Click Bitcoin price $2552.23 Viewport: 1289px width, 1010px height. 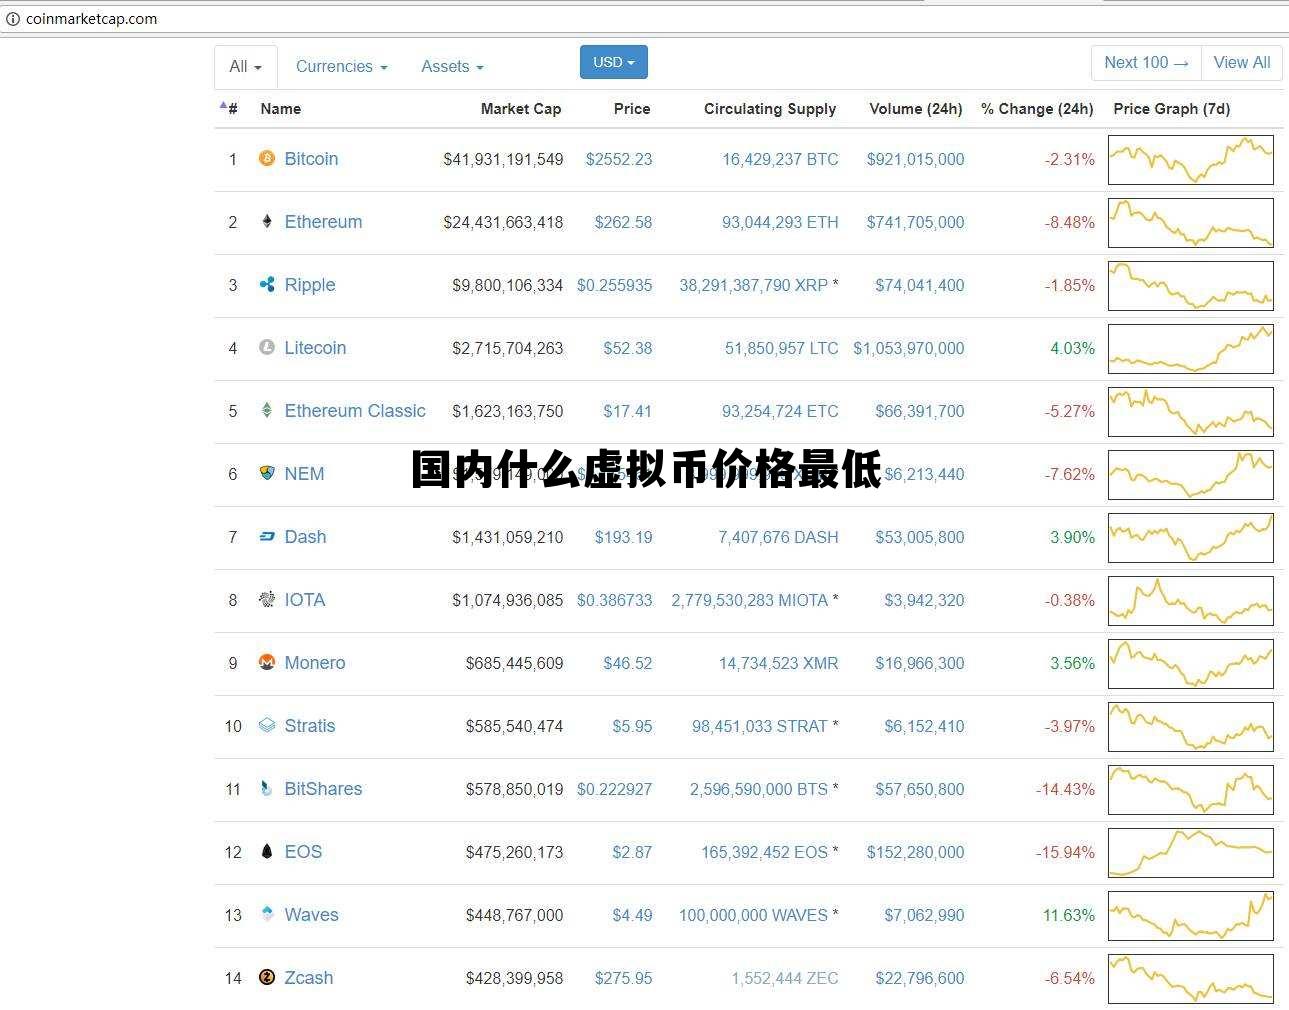(619, 158)
